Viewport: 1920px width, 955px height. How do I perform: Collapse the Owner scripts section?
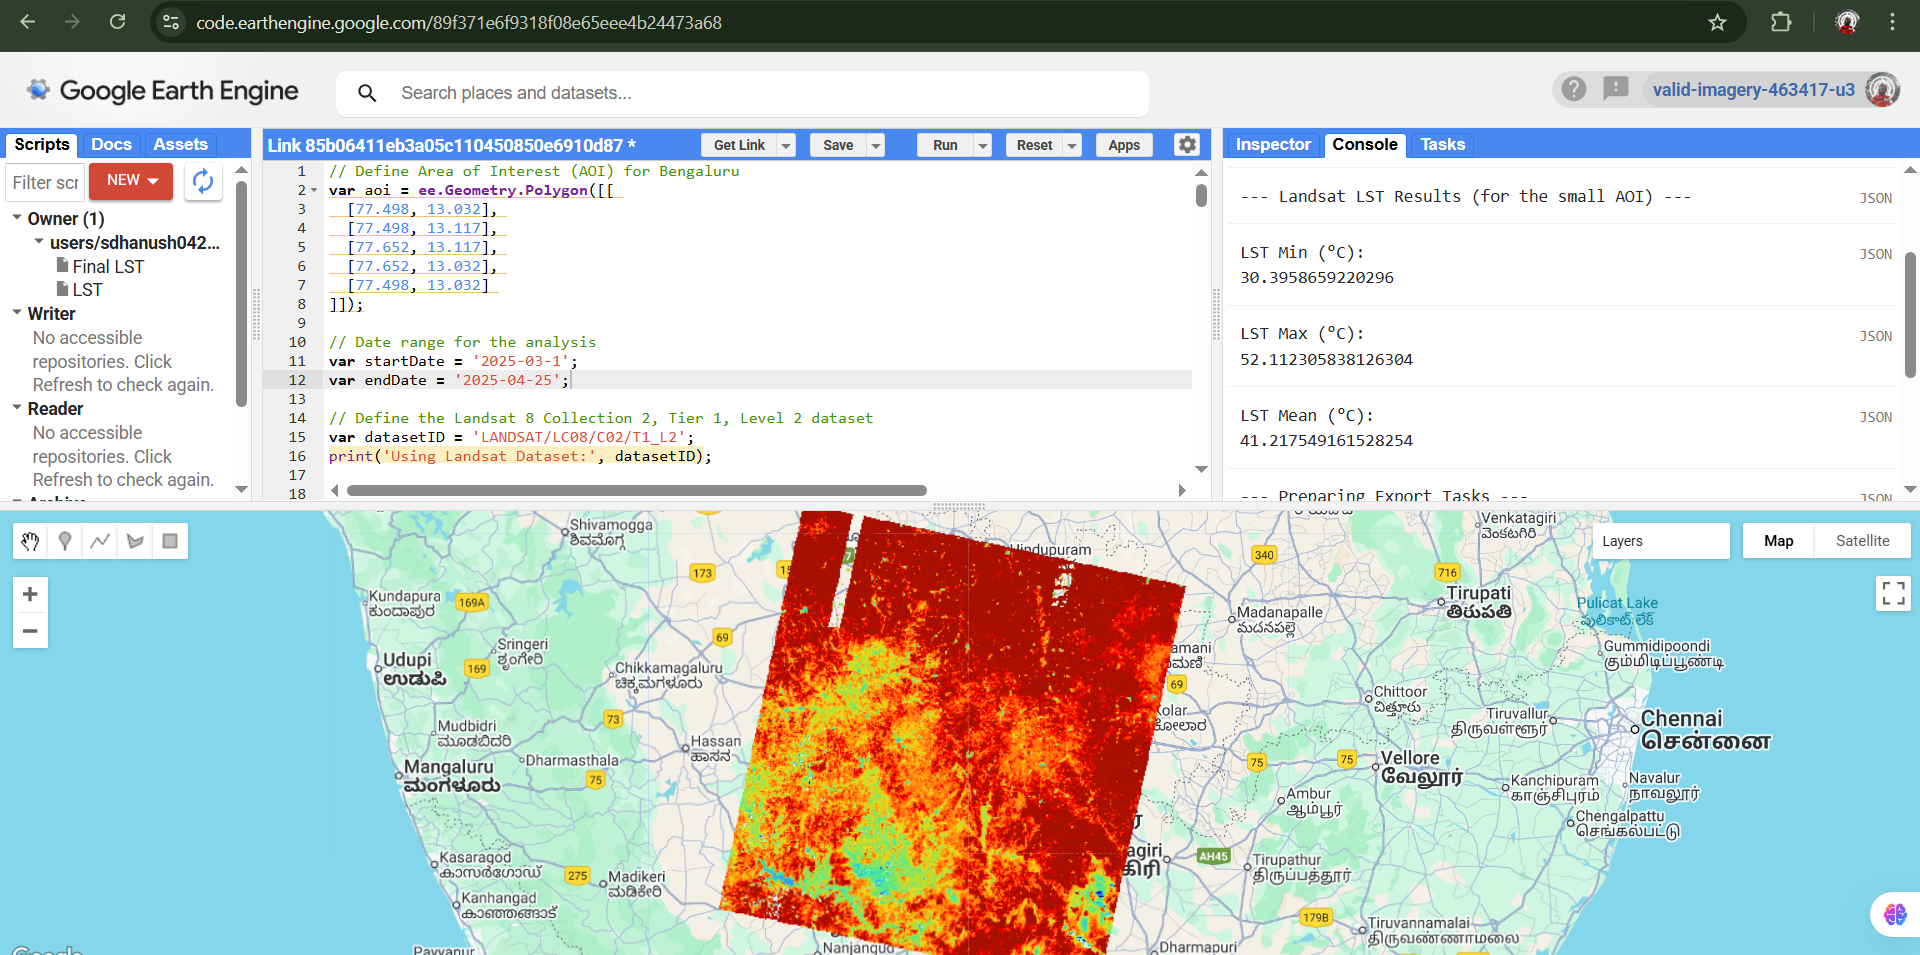point(16,218)
